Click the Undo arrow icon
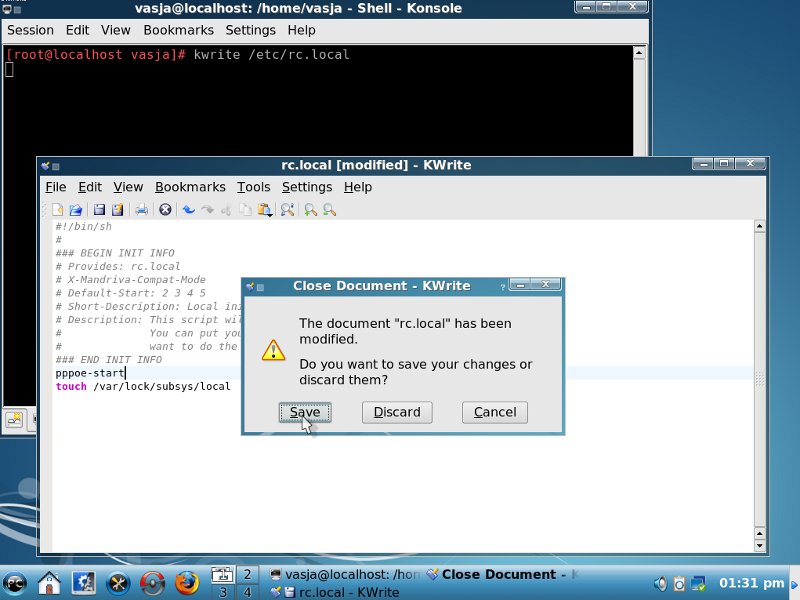This screenshot has width=800, height=600. tap(188, 210)
